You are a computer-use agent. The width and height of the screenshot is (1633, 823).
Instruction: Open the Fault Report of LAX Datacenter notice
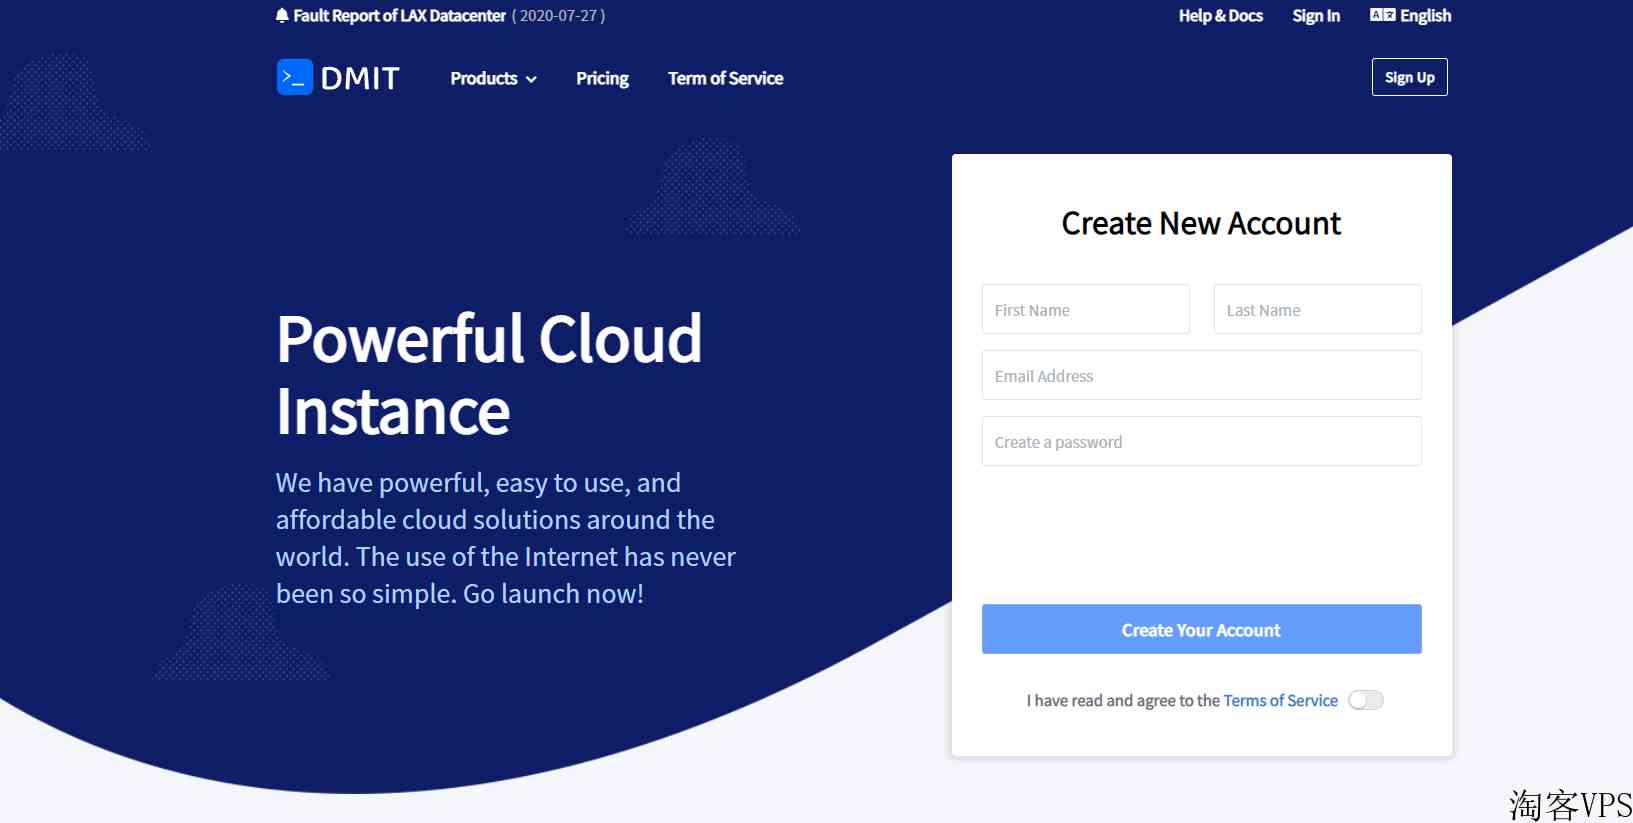(x=399, y=16)
